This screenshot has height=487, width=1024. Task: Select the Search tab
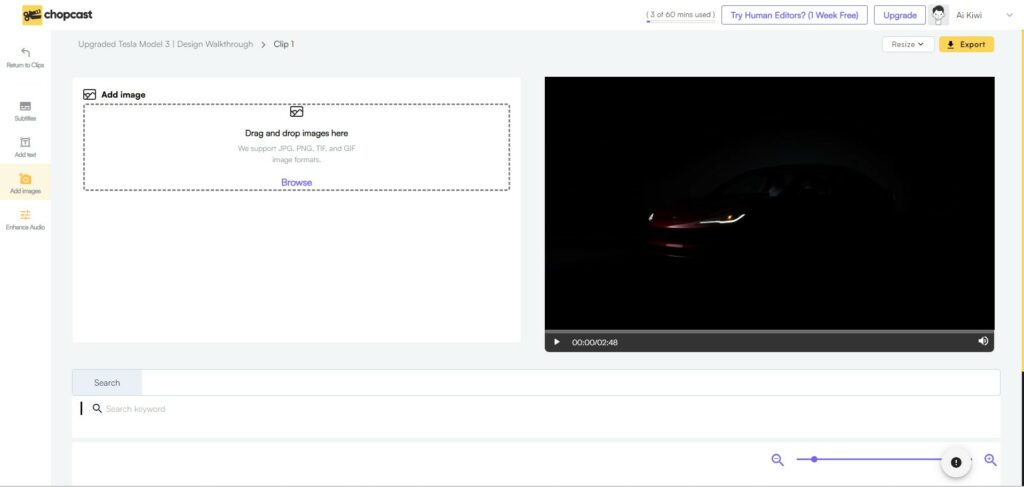(107, 383)
